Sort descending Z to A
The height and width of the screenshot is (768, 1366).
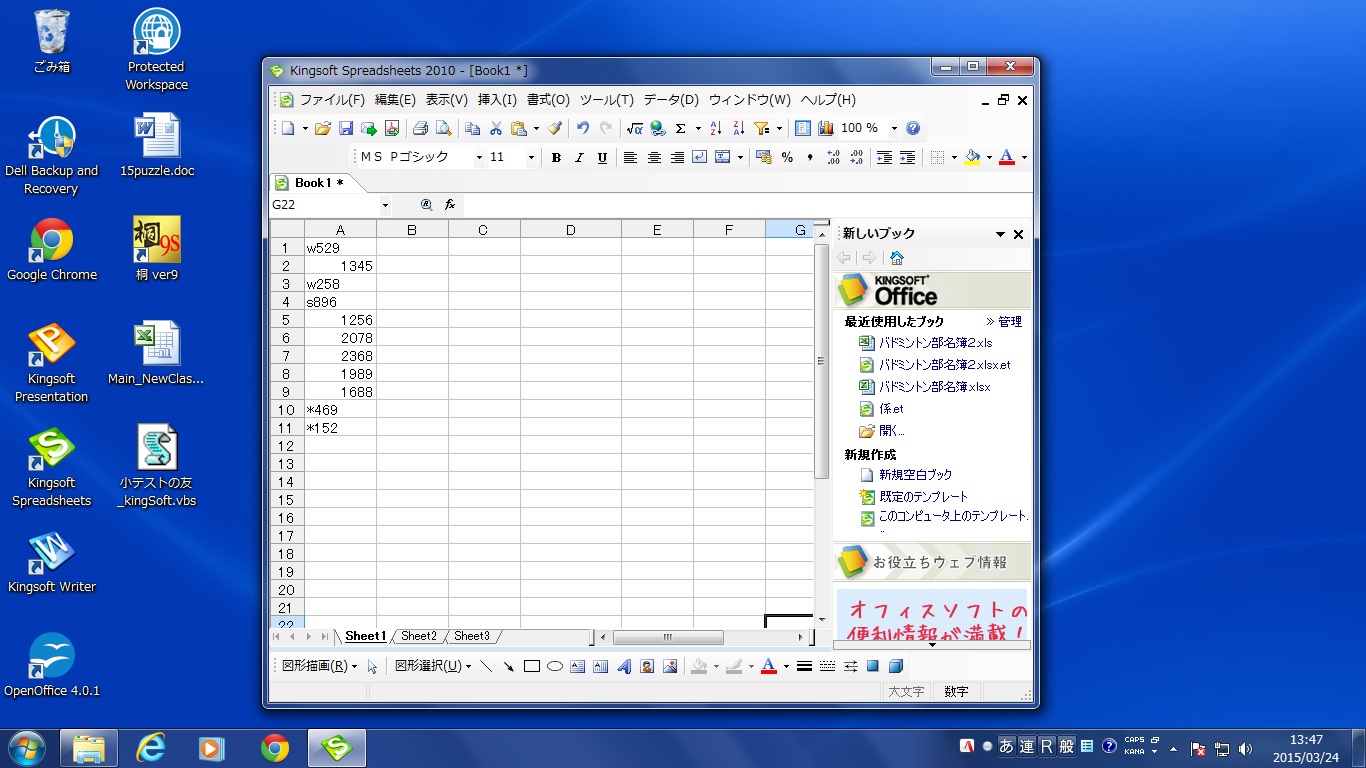[739, 128]
